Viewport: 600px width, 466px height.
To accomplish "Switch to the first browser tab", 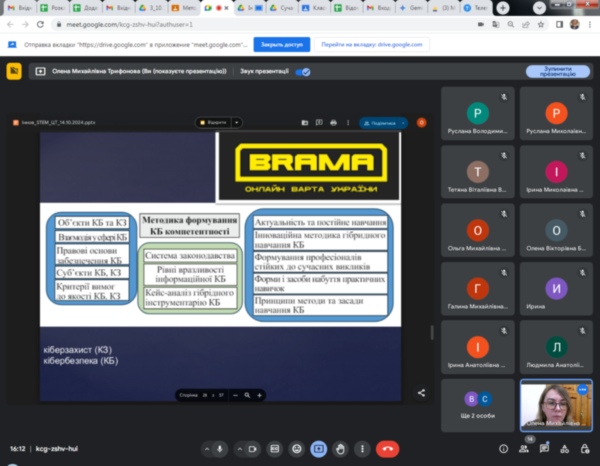I will click(x=23, y=7).
